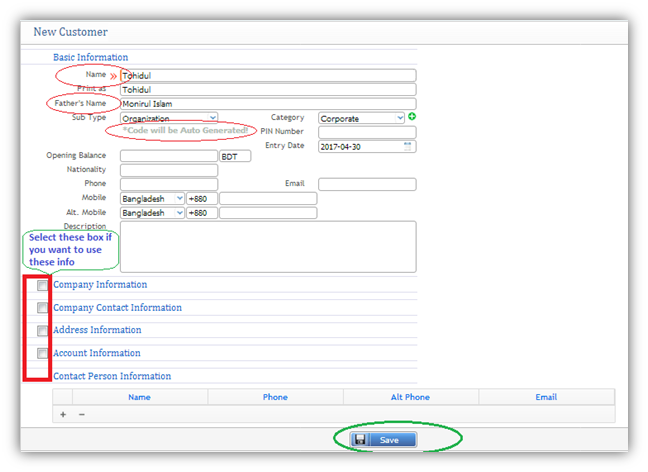648x472 pixels.
Task: Add a contact person row with plus icon
Action: point(64,414)
